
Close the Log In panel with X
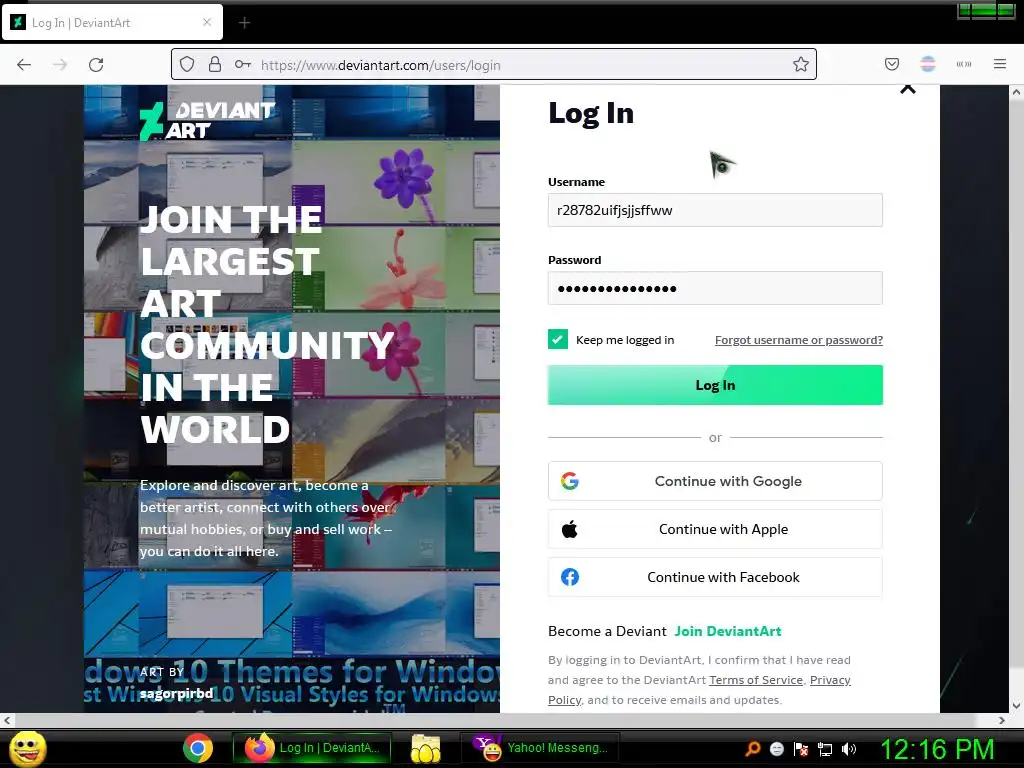point(908,89)
